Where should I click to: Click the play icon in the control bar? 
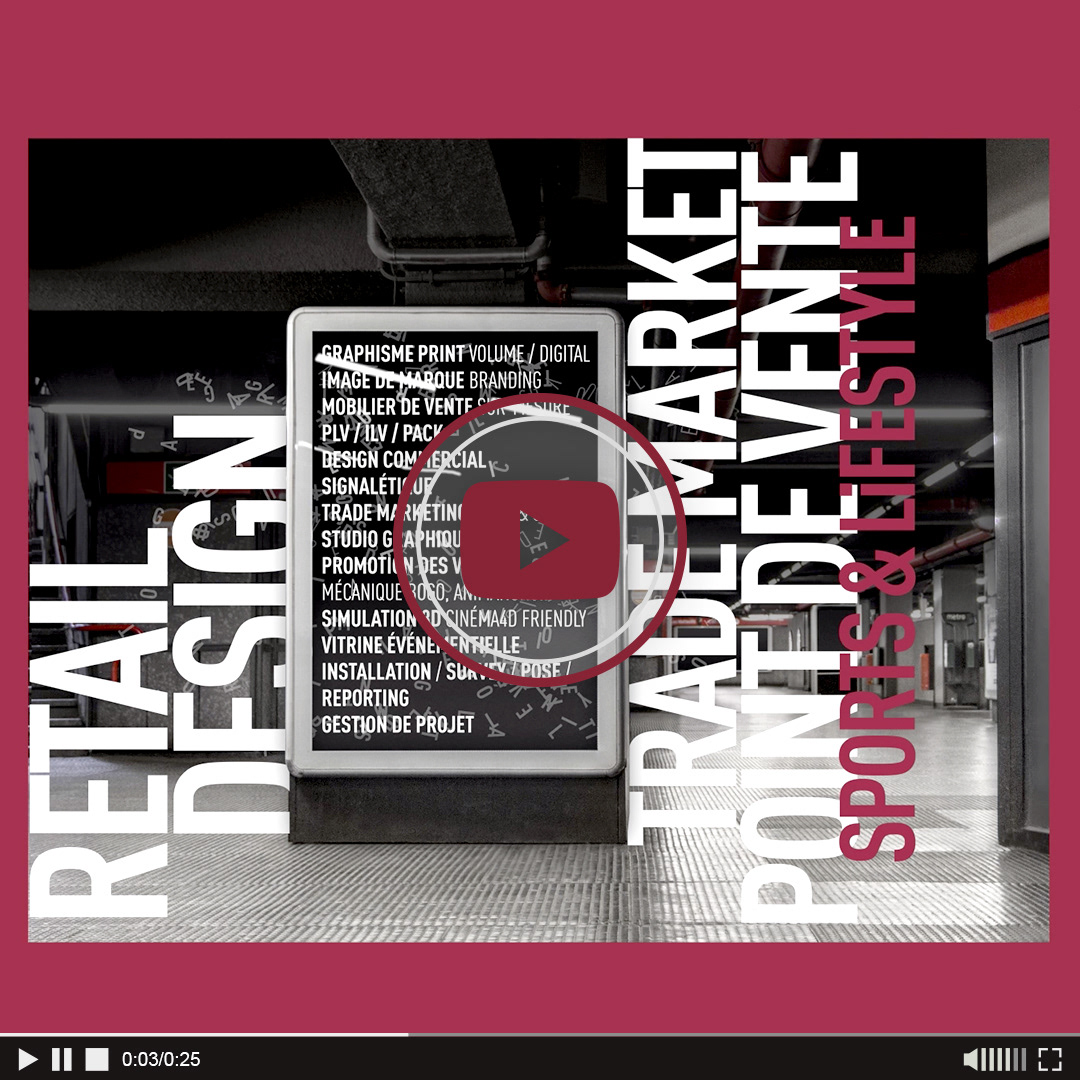coord(27,1059)
